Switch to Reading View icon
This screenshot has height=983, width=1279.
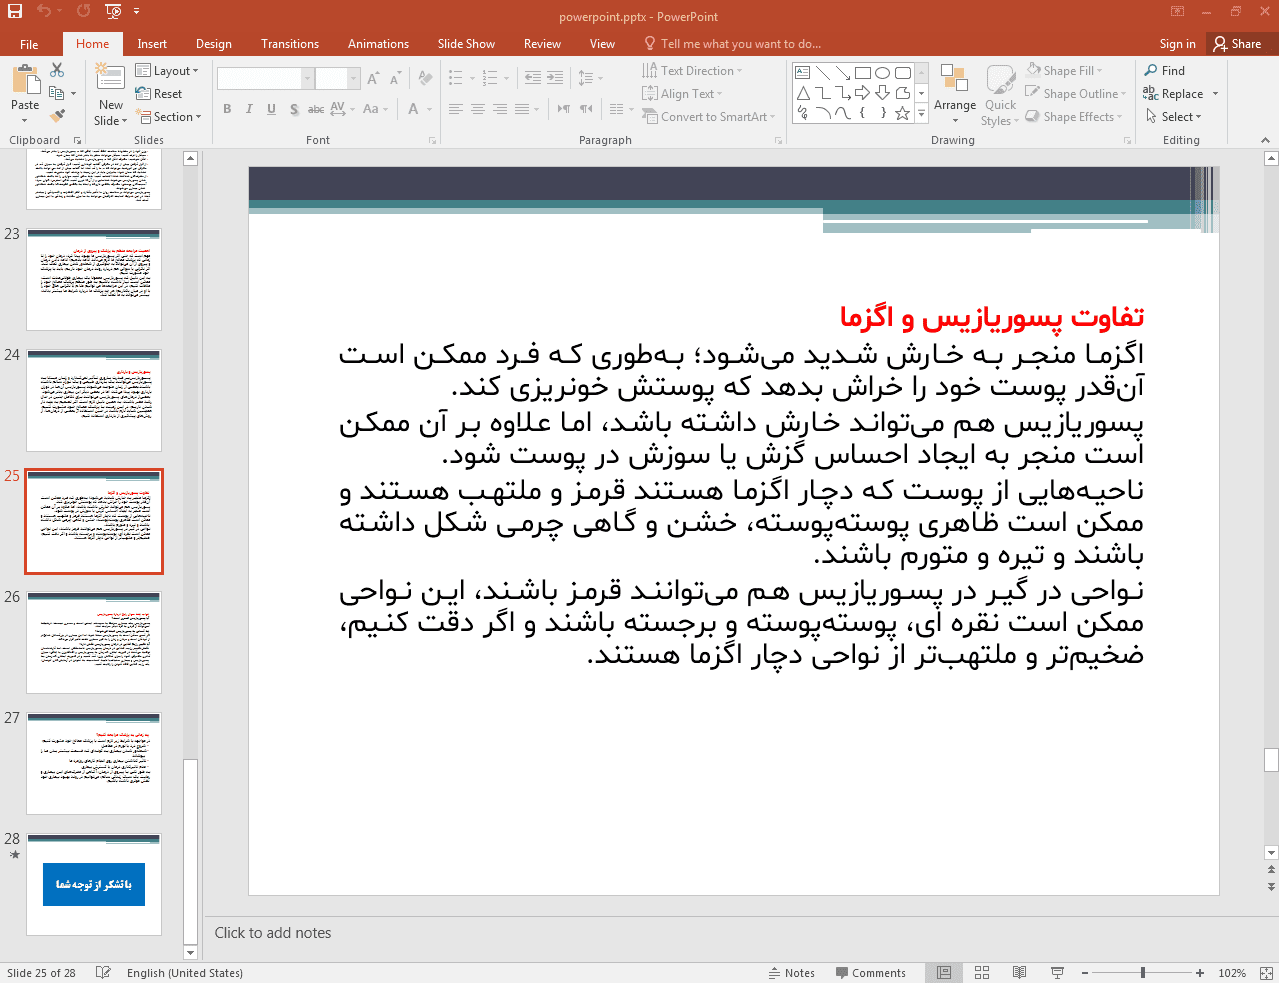click(1019, 973)
